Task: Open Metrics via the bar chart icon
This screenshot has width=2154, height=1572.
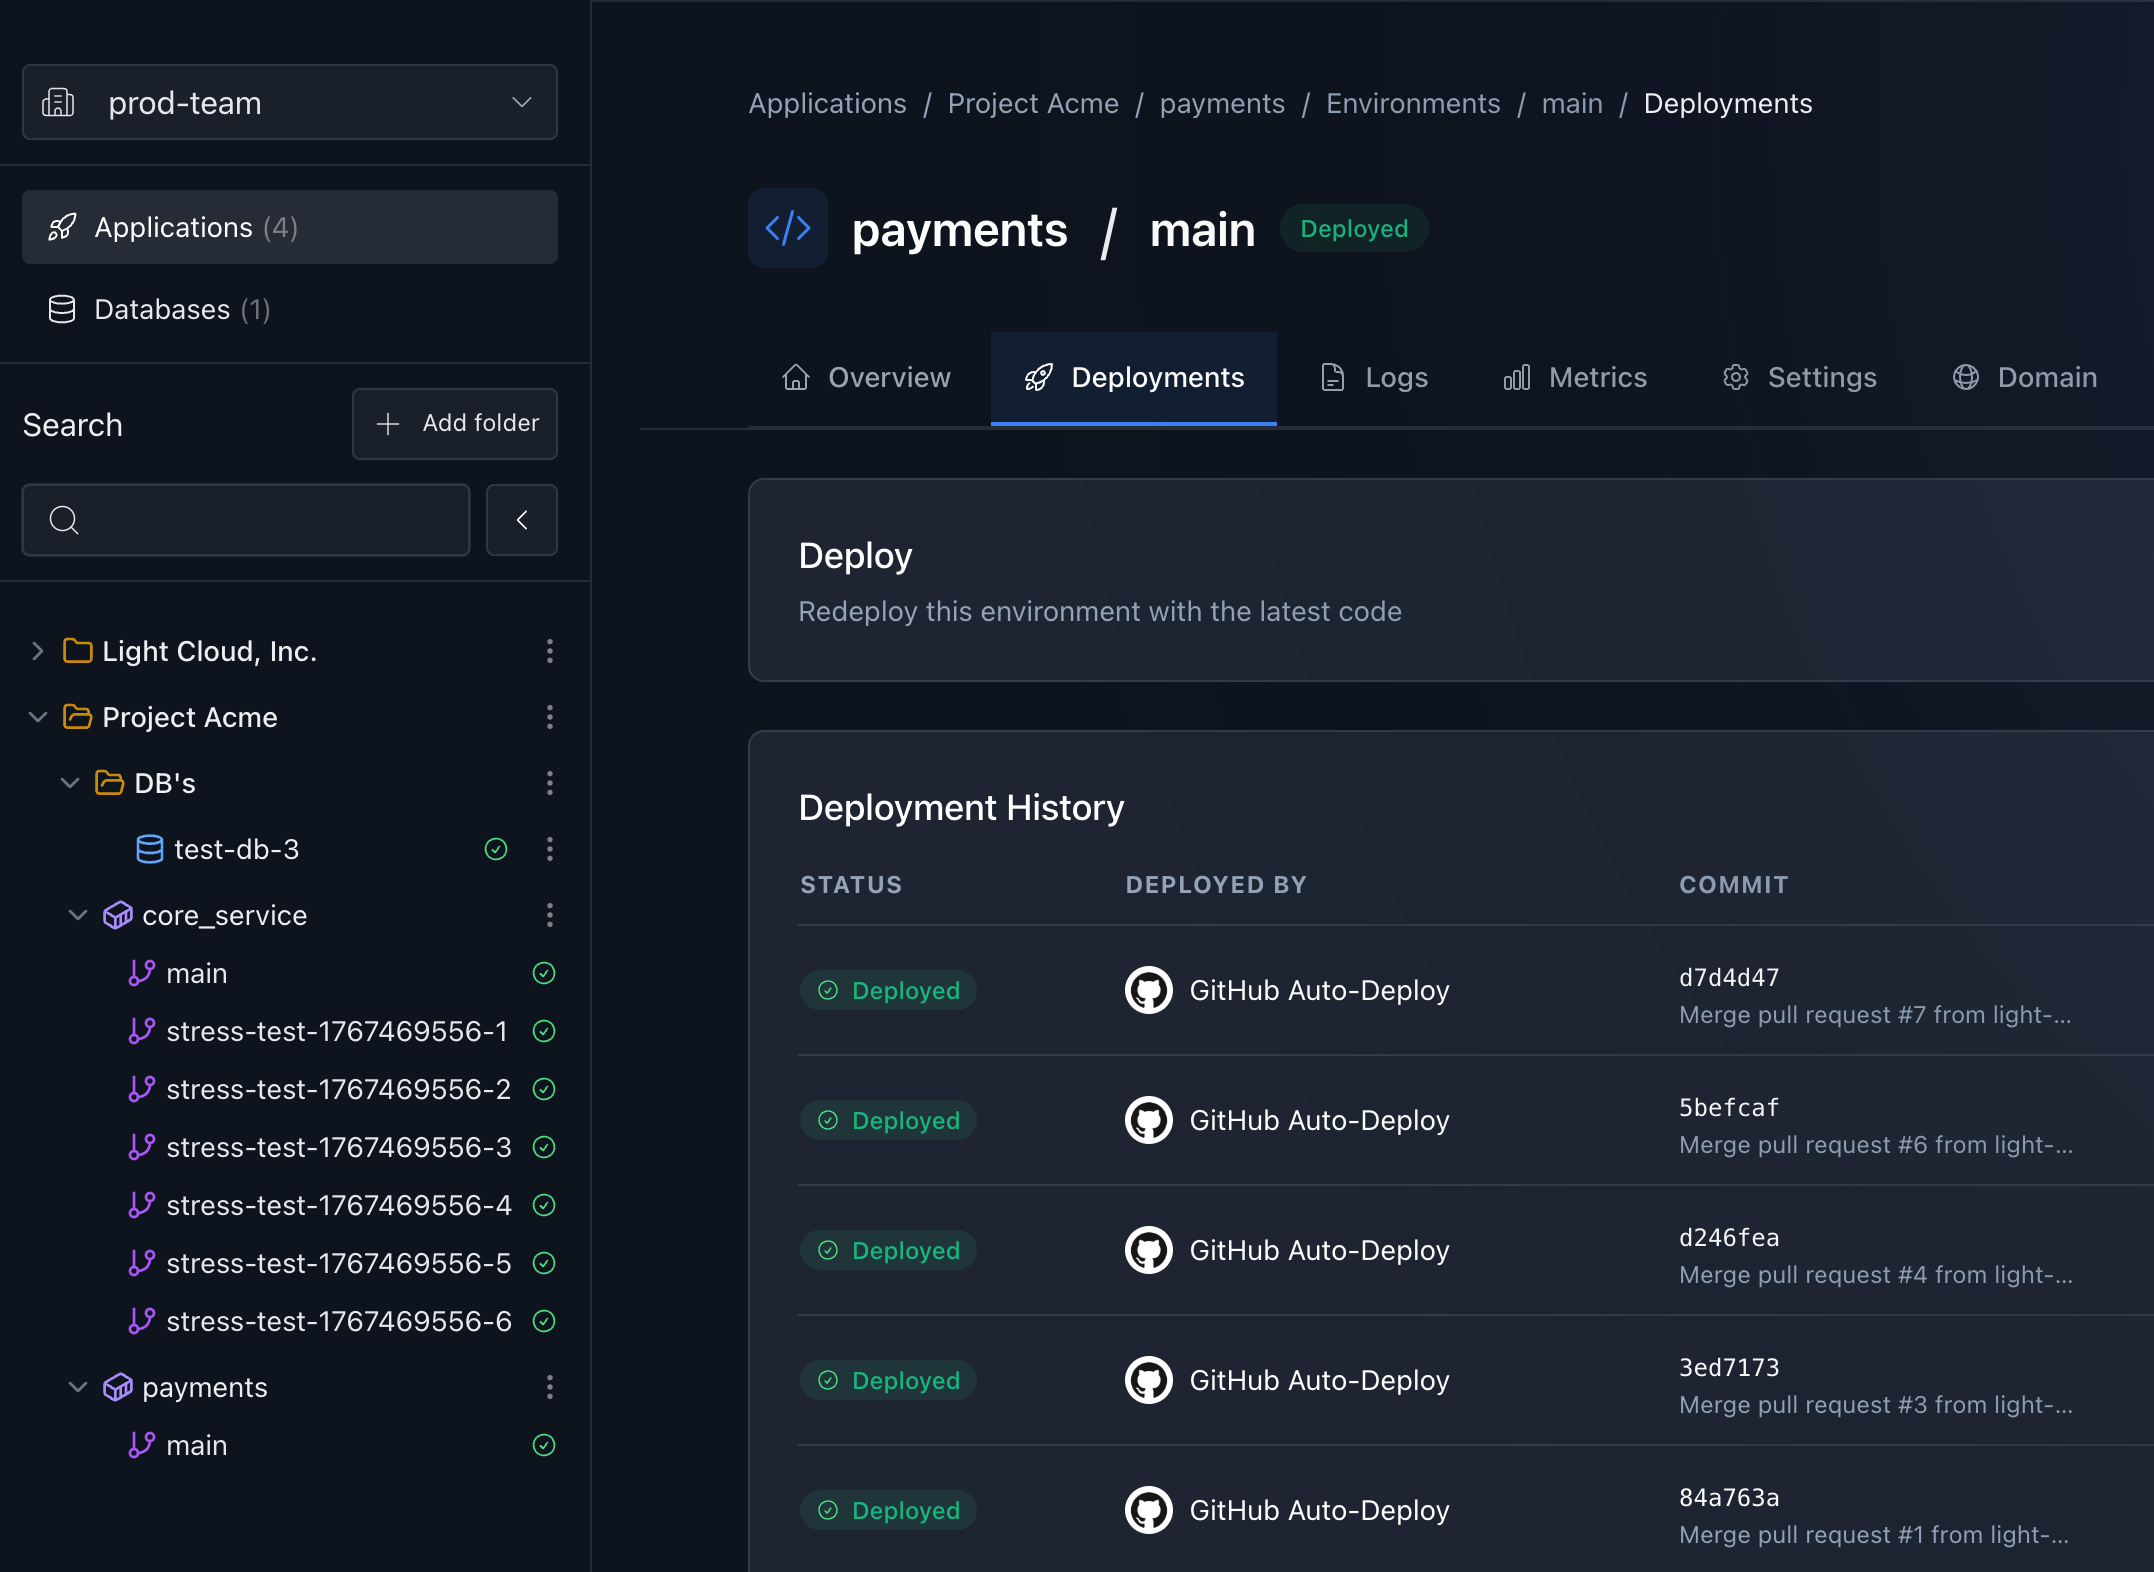Action: 1516,377
